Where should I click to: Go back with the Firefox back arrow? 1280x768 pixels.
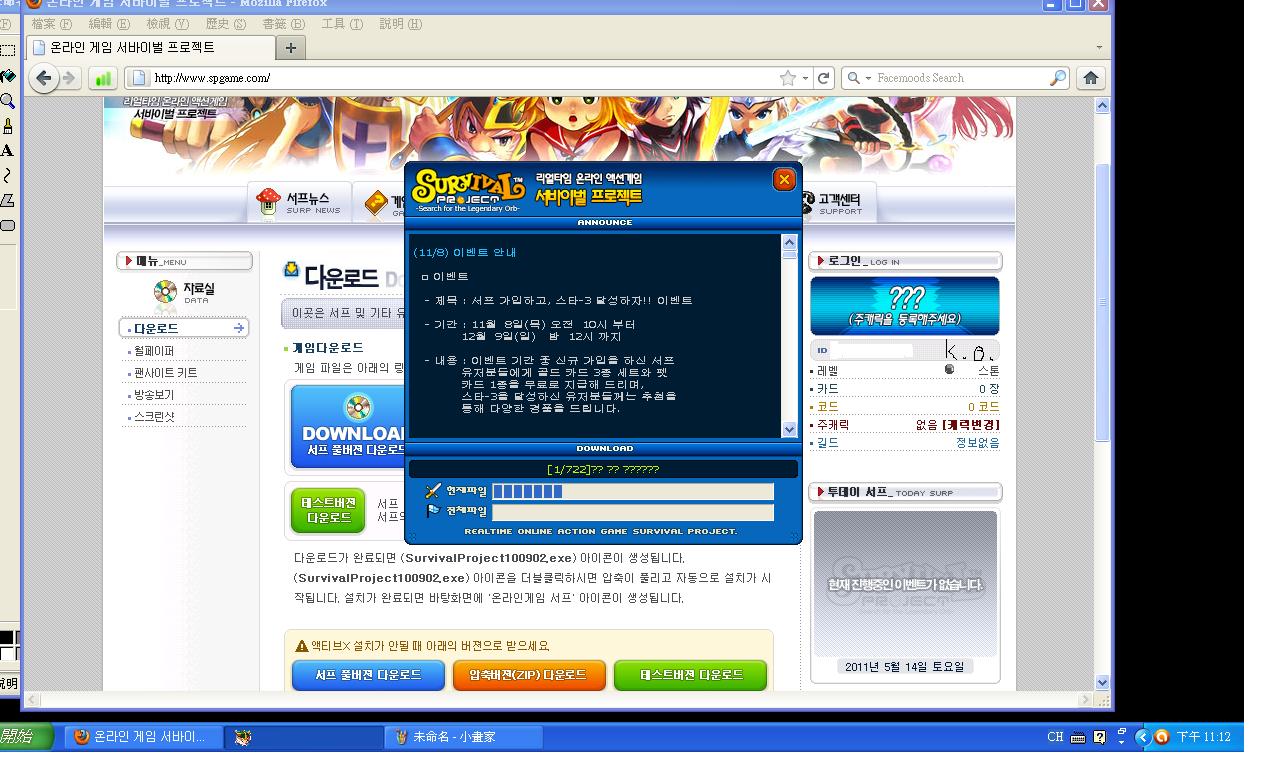43,78
